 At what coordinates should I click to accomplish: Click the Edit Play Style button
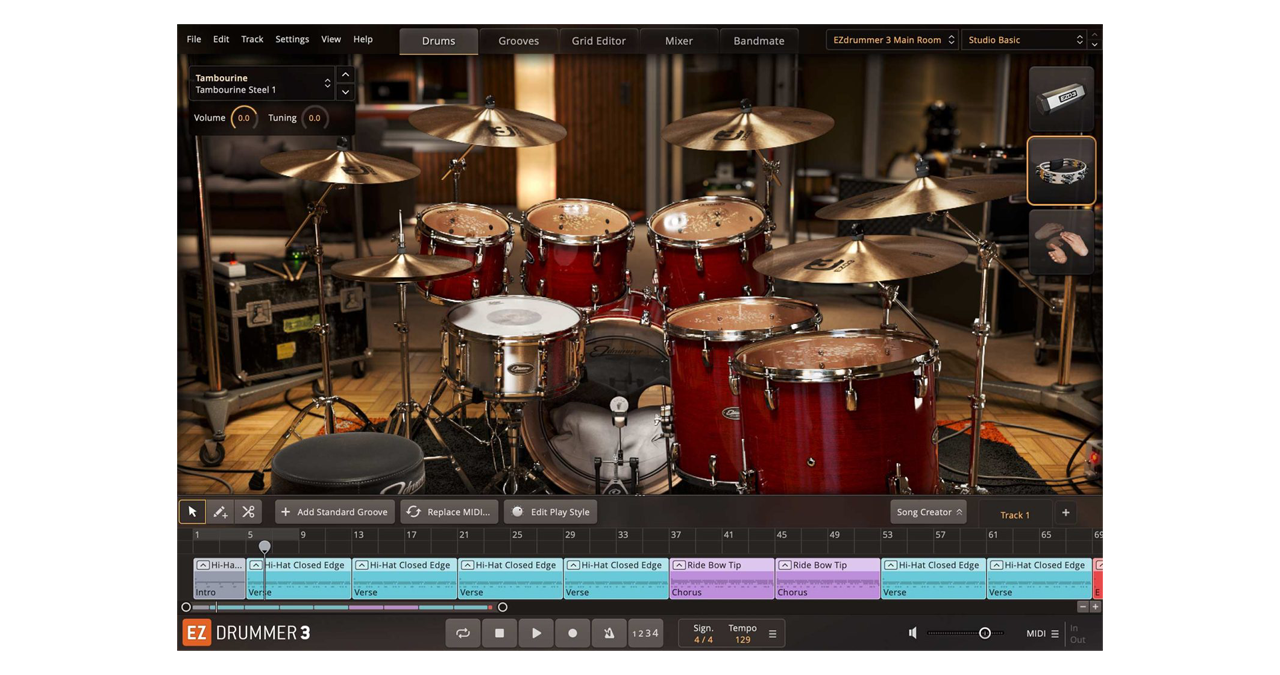(x=550, y=512)
